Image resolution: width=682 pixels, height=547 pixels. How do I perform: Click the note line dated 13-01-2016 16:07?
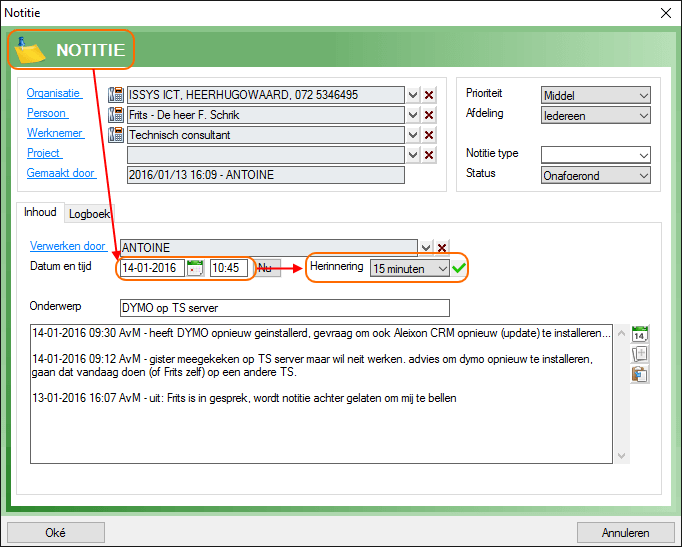[244, 398]
